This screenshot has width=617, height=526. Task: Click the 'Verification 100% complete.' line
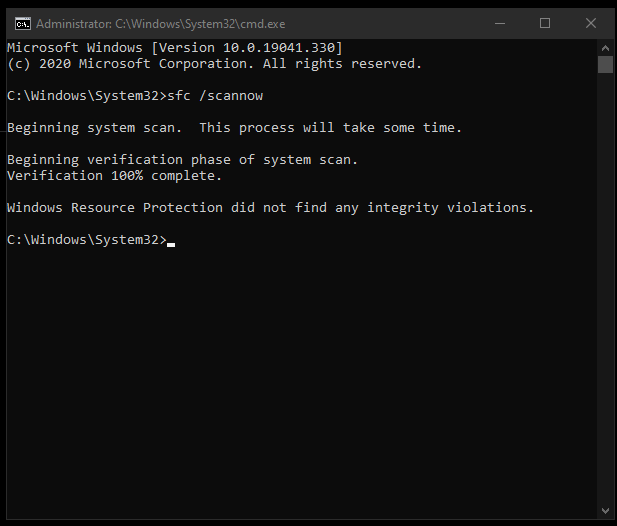coord(115,175)
